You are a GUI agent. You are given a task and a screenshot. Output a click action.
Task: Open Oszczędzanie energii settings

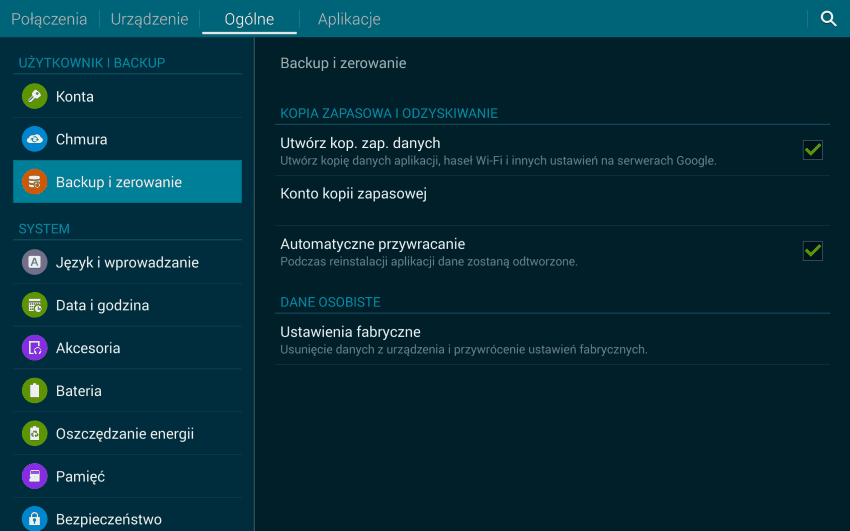click(127, 433)
